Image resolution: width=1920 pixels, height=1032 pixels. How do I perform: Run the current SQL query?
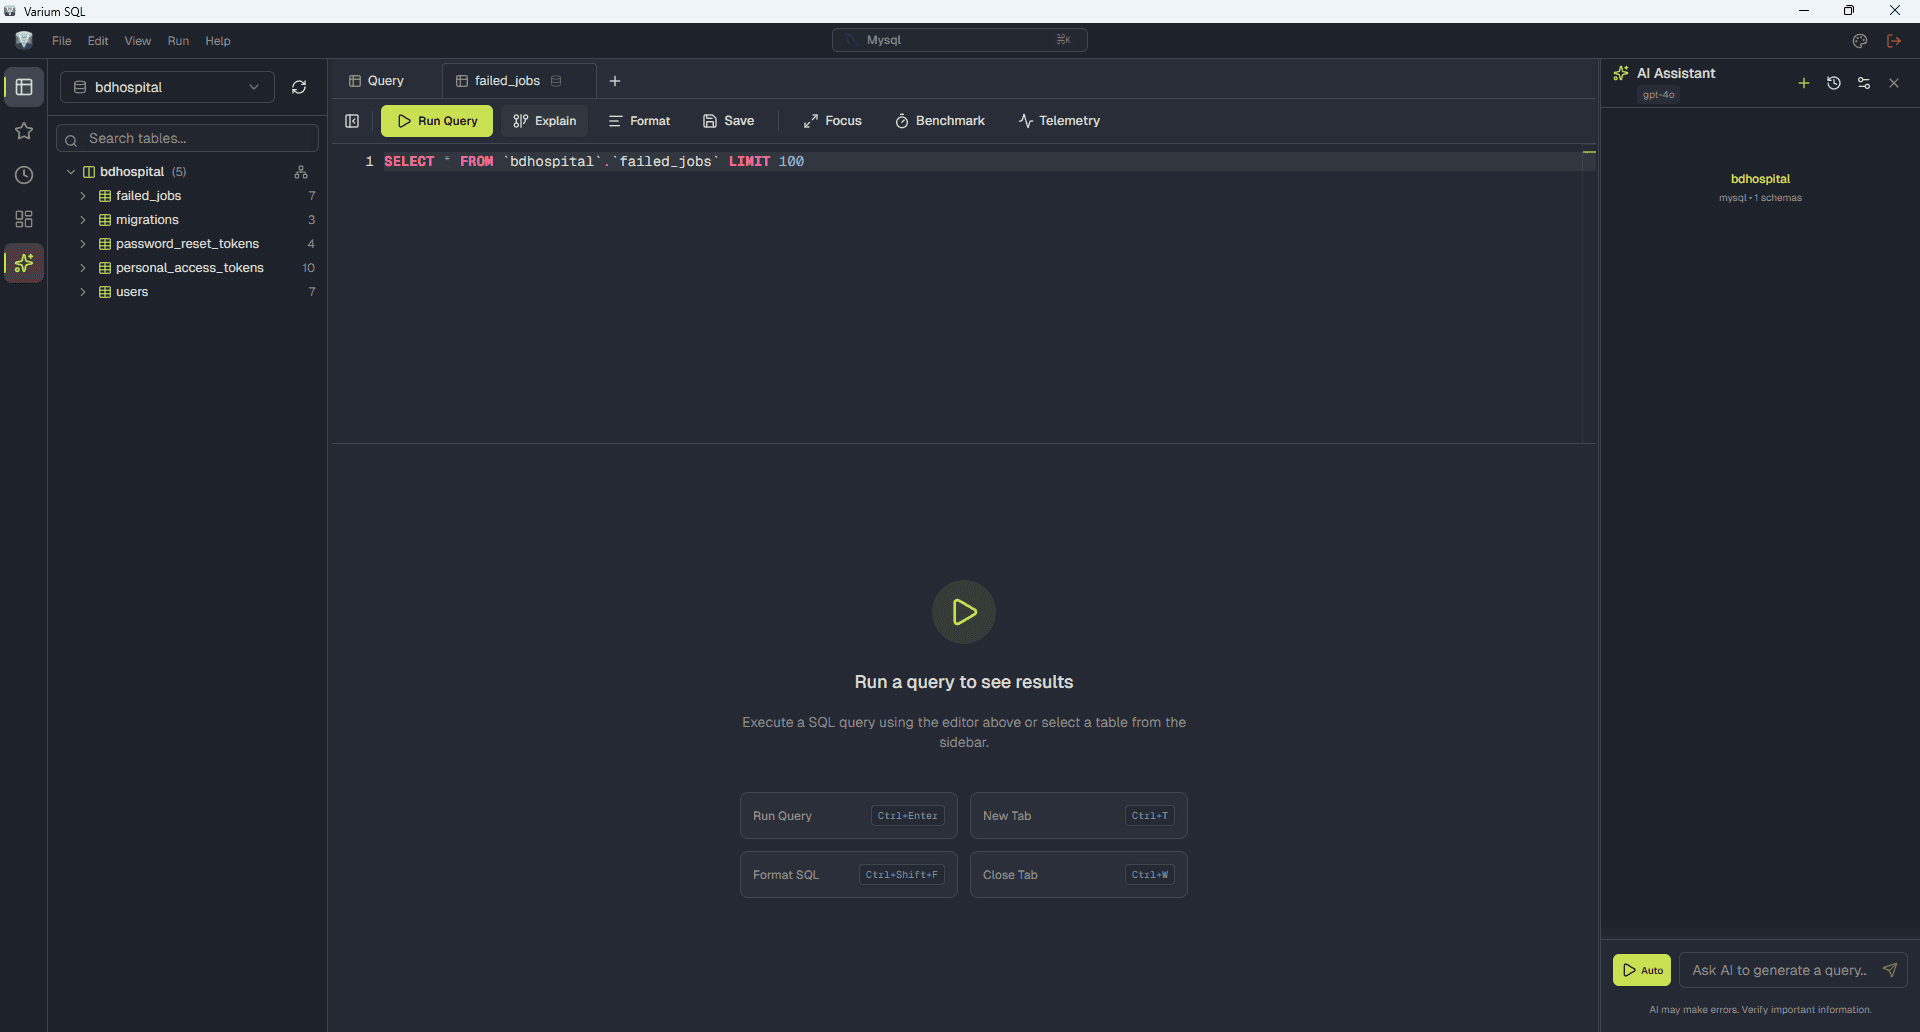tap(437, 120)
